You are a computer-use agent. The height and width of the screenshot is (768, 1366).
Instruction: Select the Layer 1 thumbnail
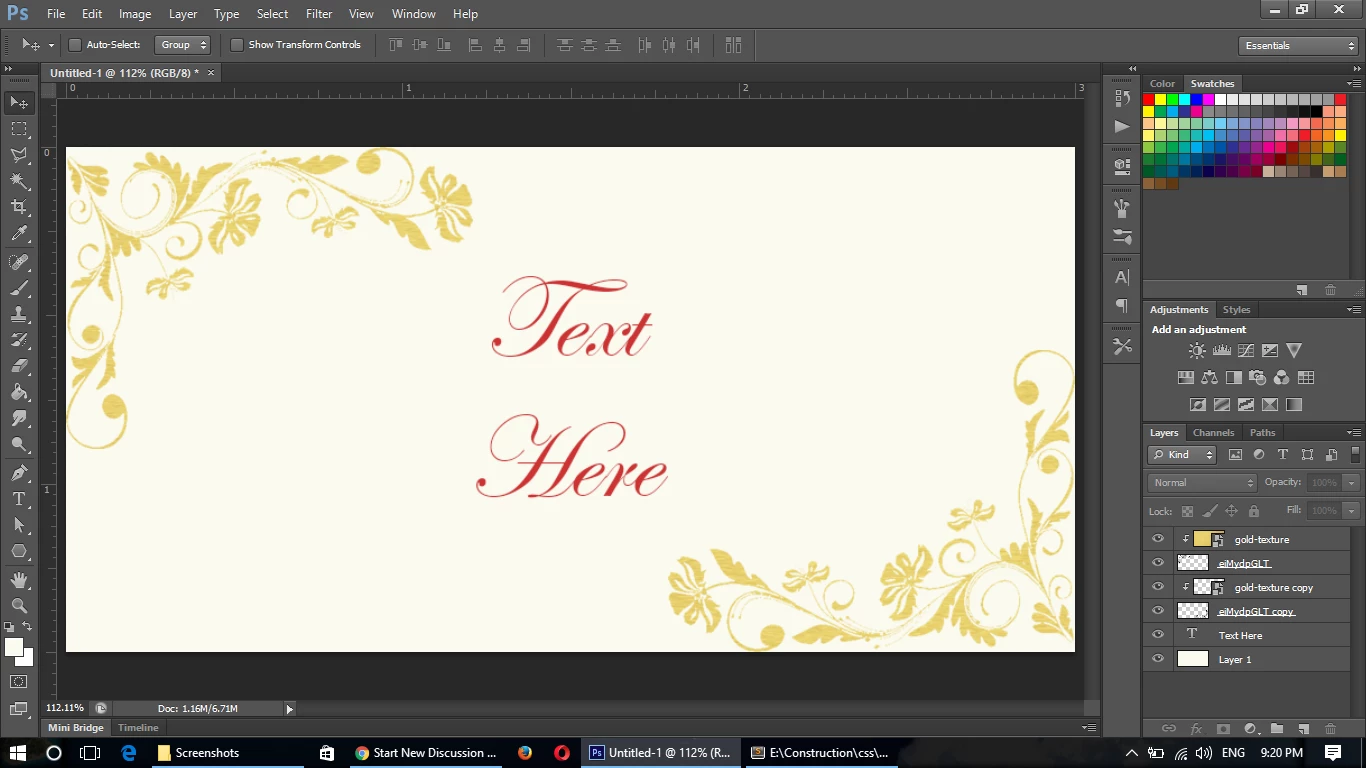coord(1193,659)
